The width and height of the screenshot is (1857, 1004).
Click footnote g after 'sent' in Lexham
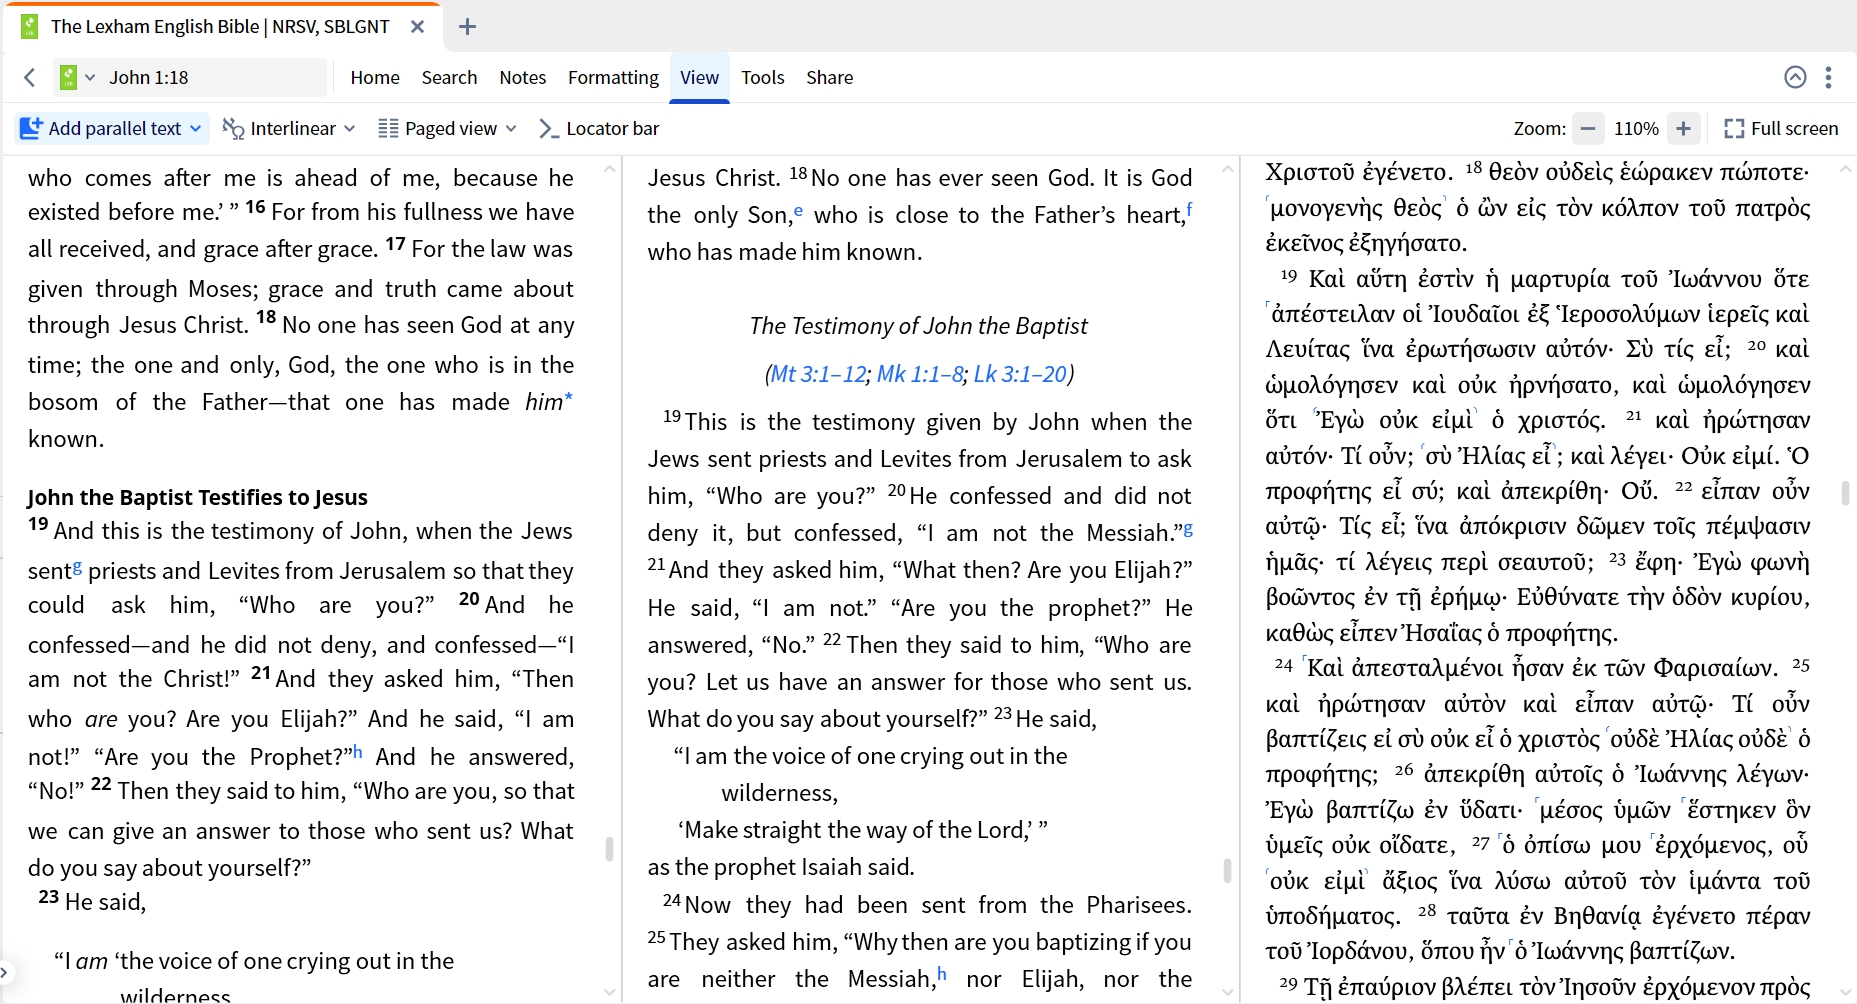coord(77,567)
